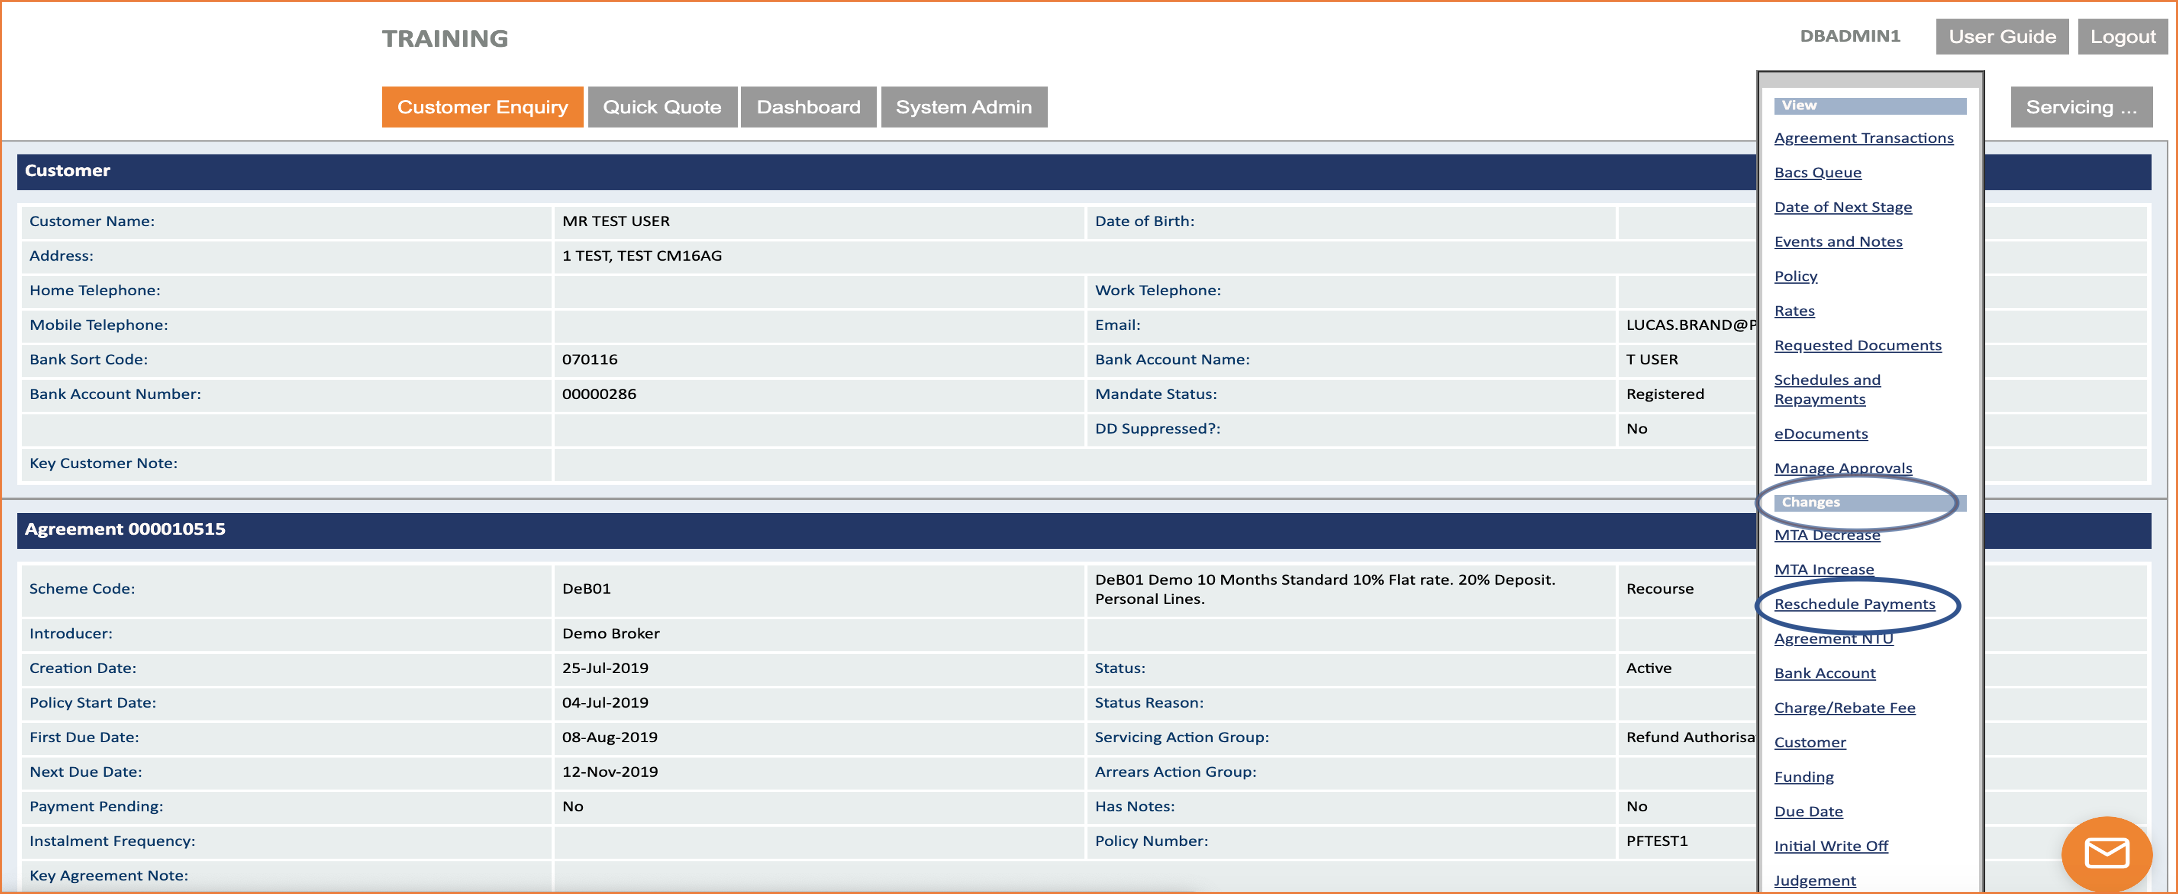Open the eDocuments link
Screen dimensions: 2178x894
coord(1821,434)
